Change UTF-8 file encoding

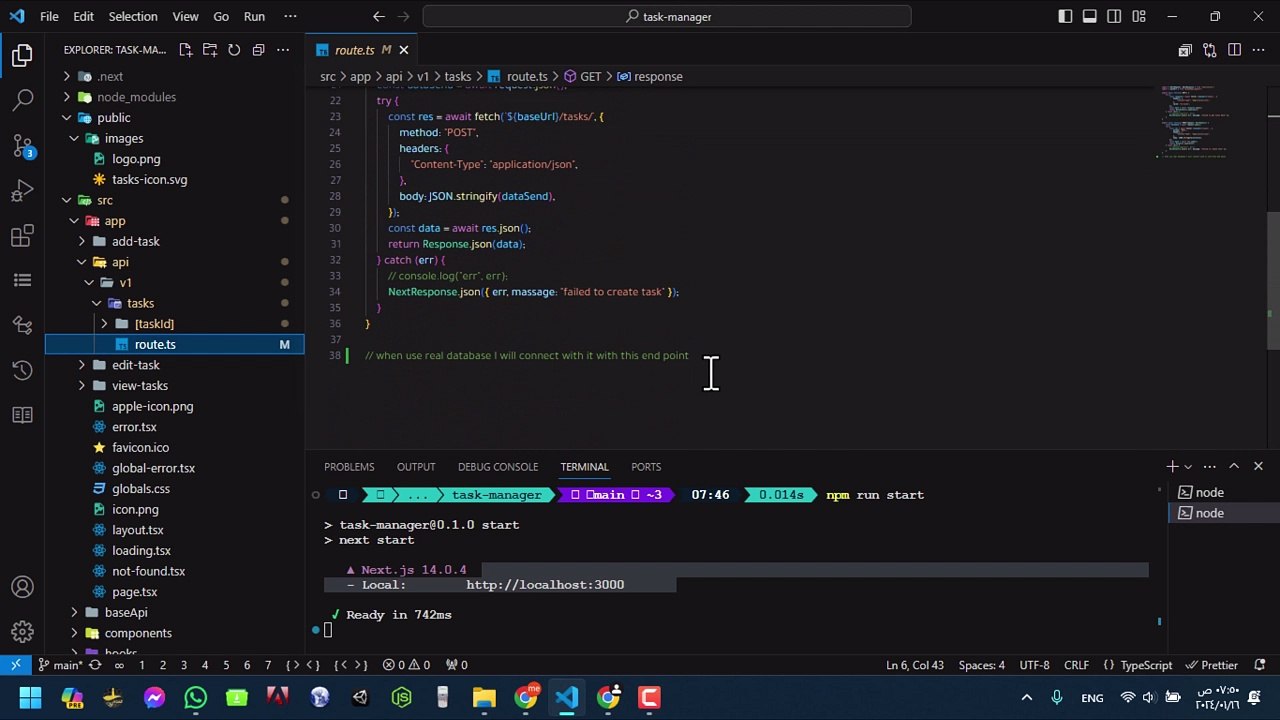(1034, 665)
